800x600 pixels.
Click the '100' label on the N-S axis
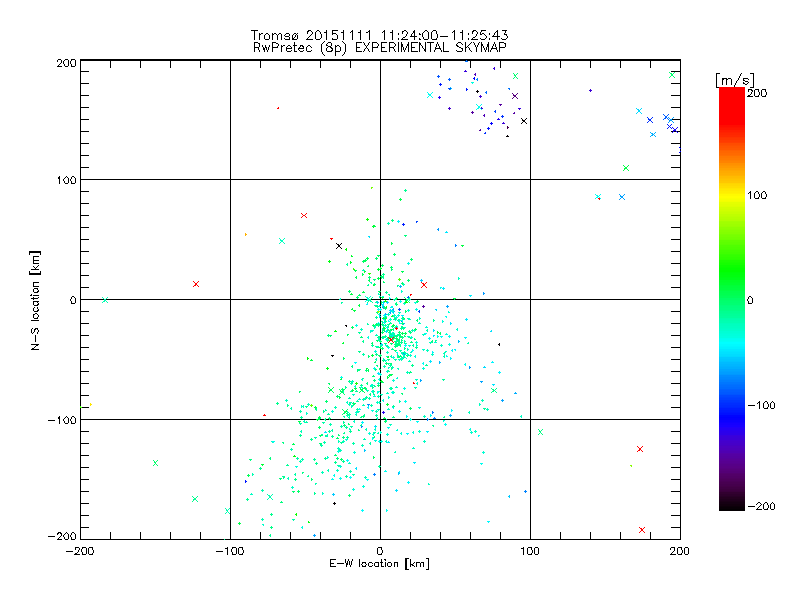pos(66,180)
